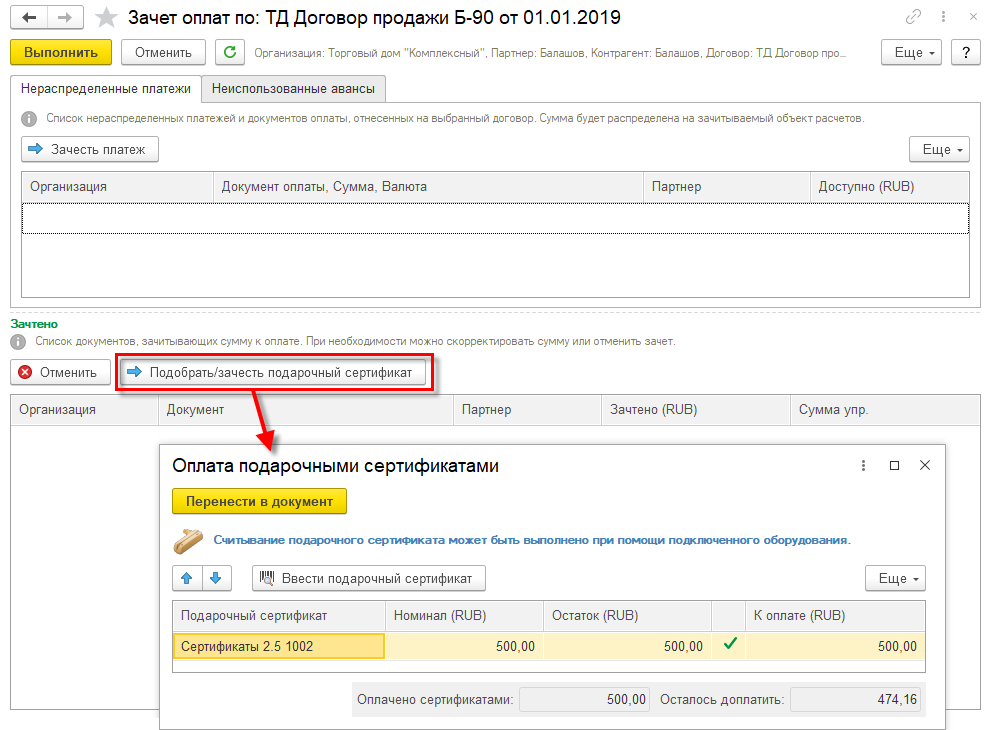This screenshot has width=994, height=730.
Task: Select the Сертификаты 2.5 1002 cell
Action: pyautogui.click(x=278, y=646)
